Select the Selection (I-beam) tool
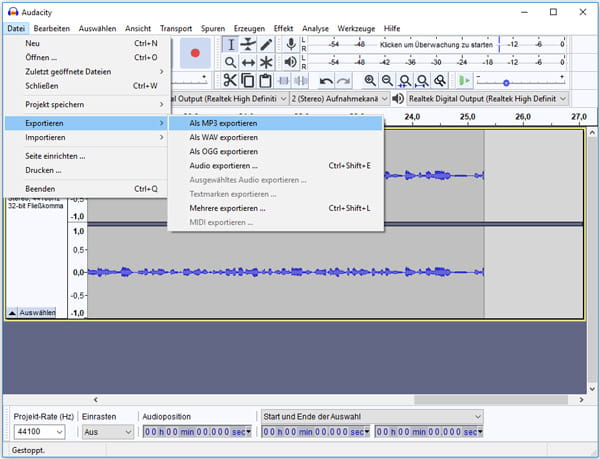 [x=231, y=44]
